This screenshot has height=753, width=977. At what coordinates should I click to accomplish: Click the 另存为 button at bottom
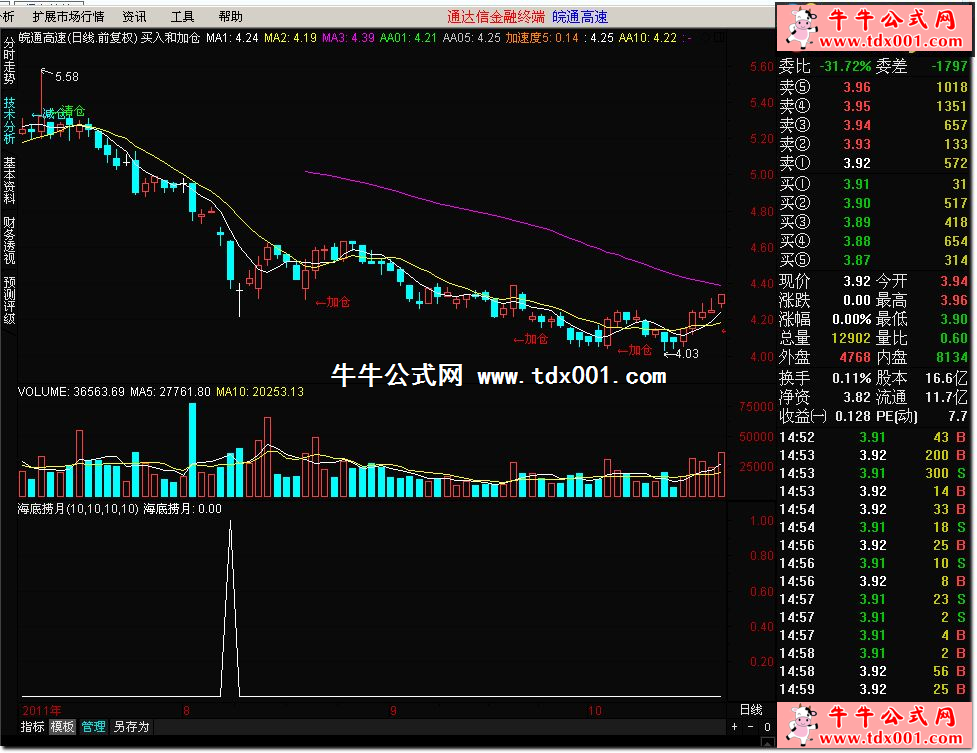point(131,727)
